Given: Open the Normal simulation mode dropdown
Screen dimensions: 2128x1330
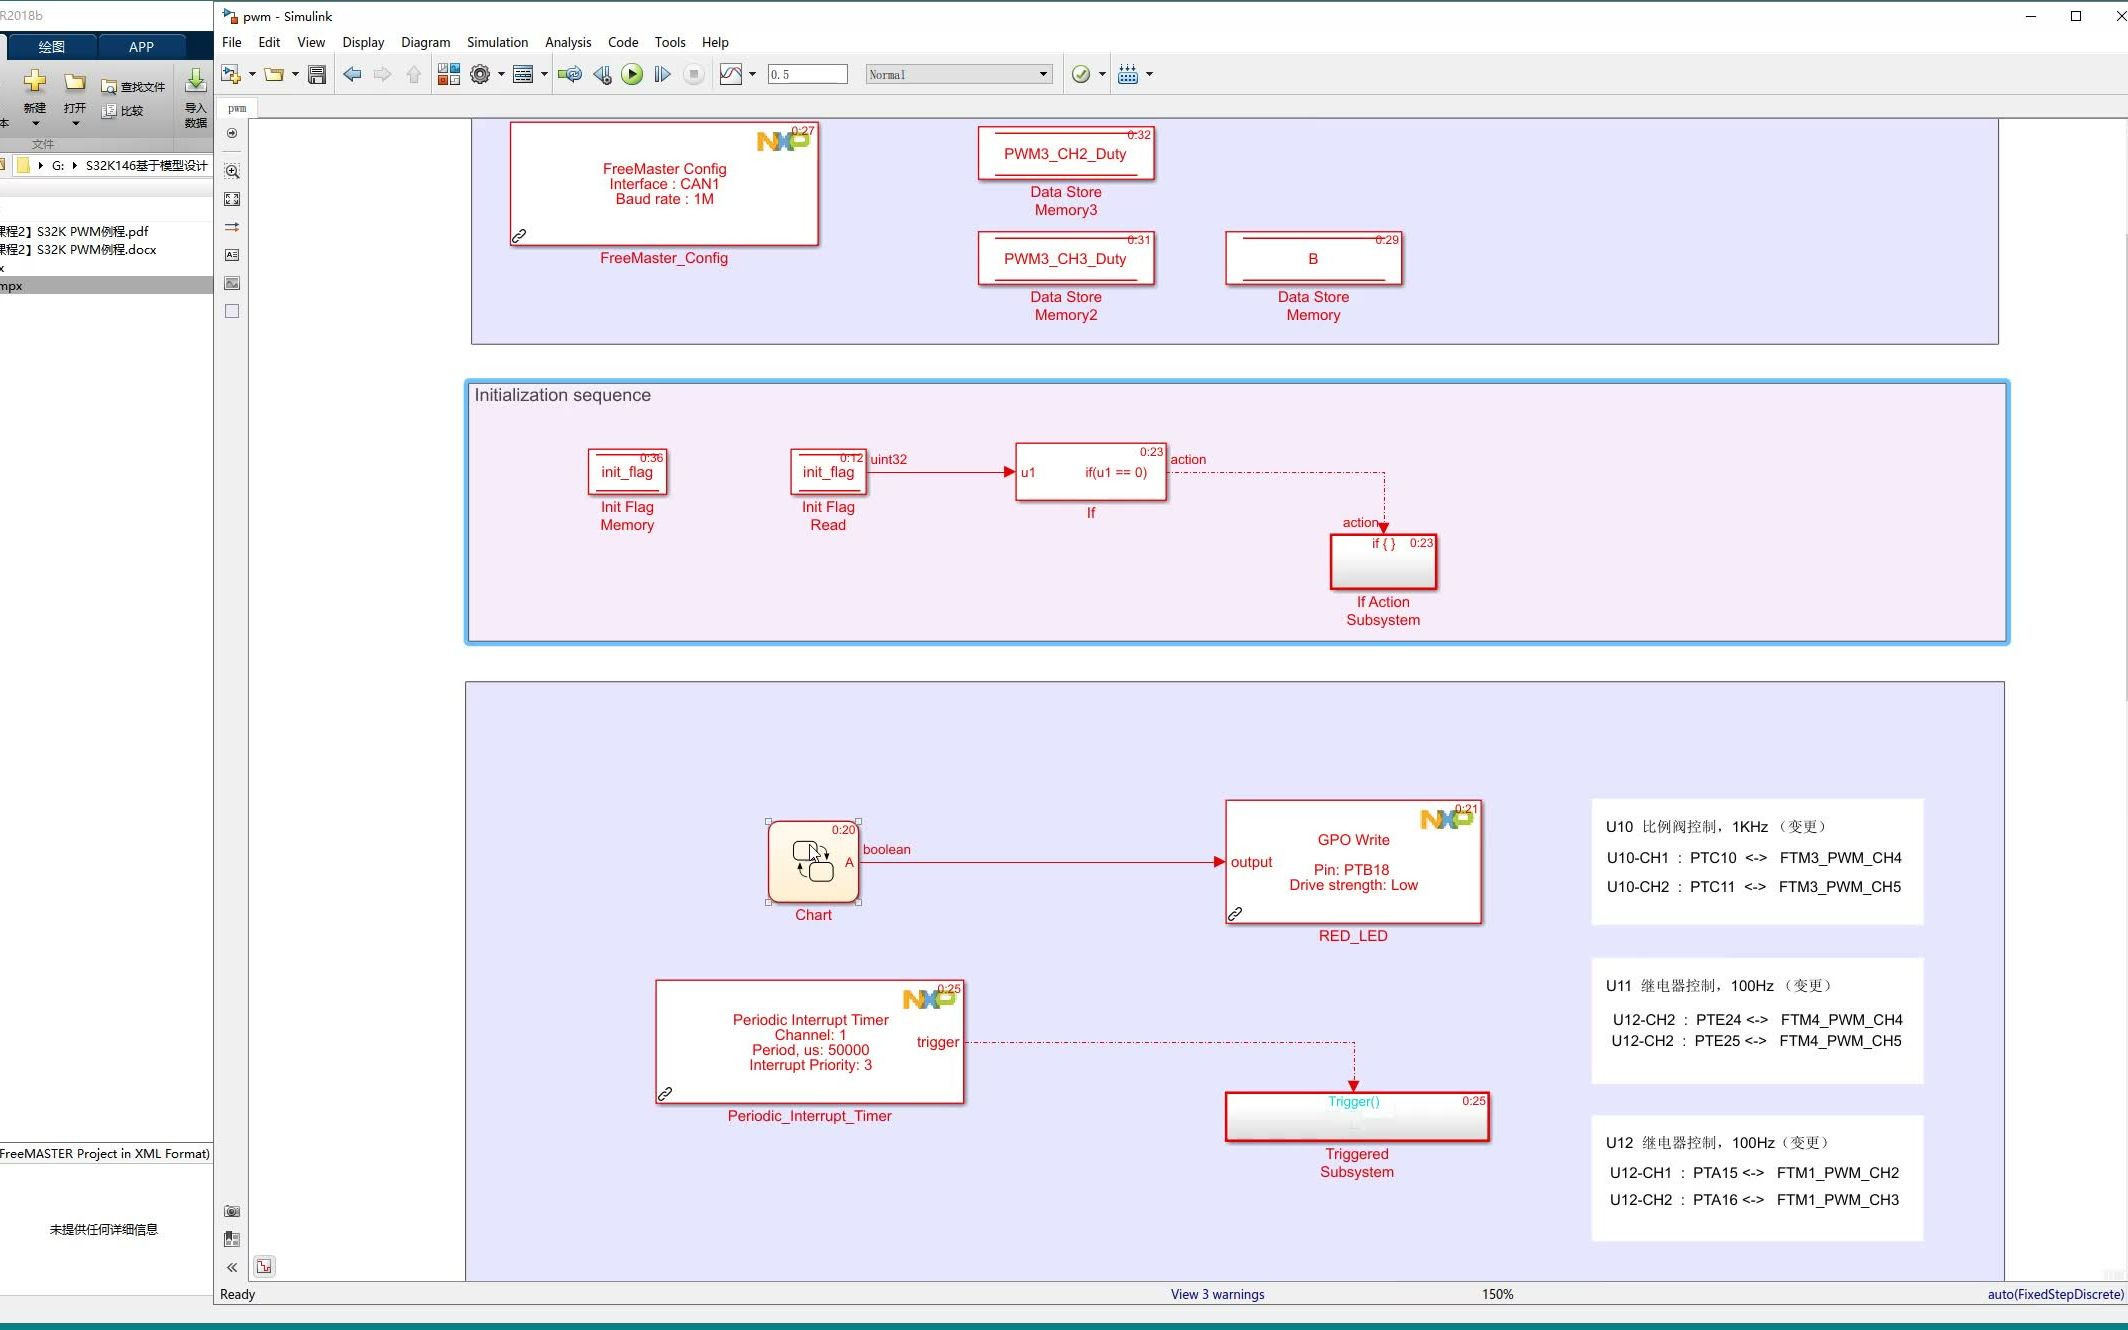Looking at the screenshot, I should tap(958, 74).
